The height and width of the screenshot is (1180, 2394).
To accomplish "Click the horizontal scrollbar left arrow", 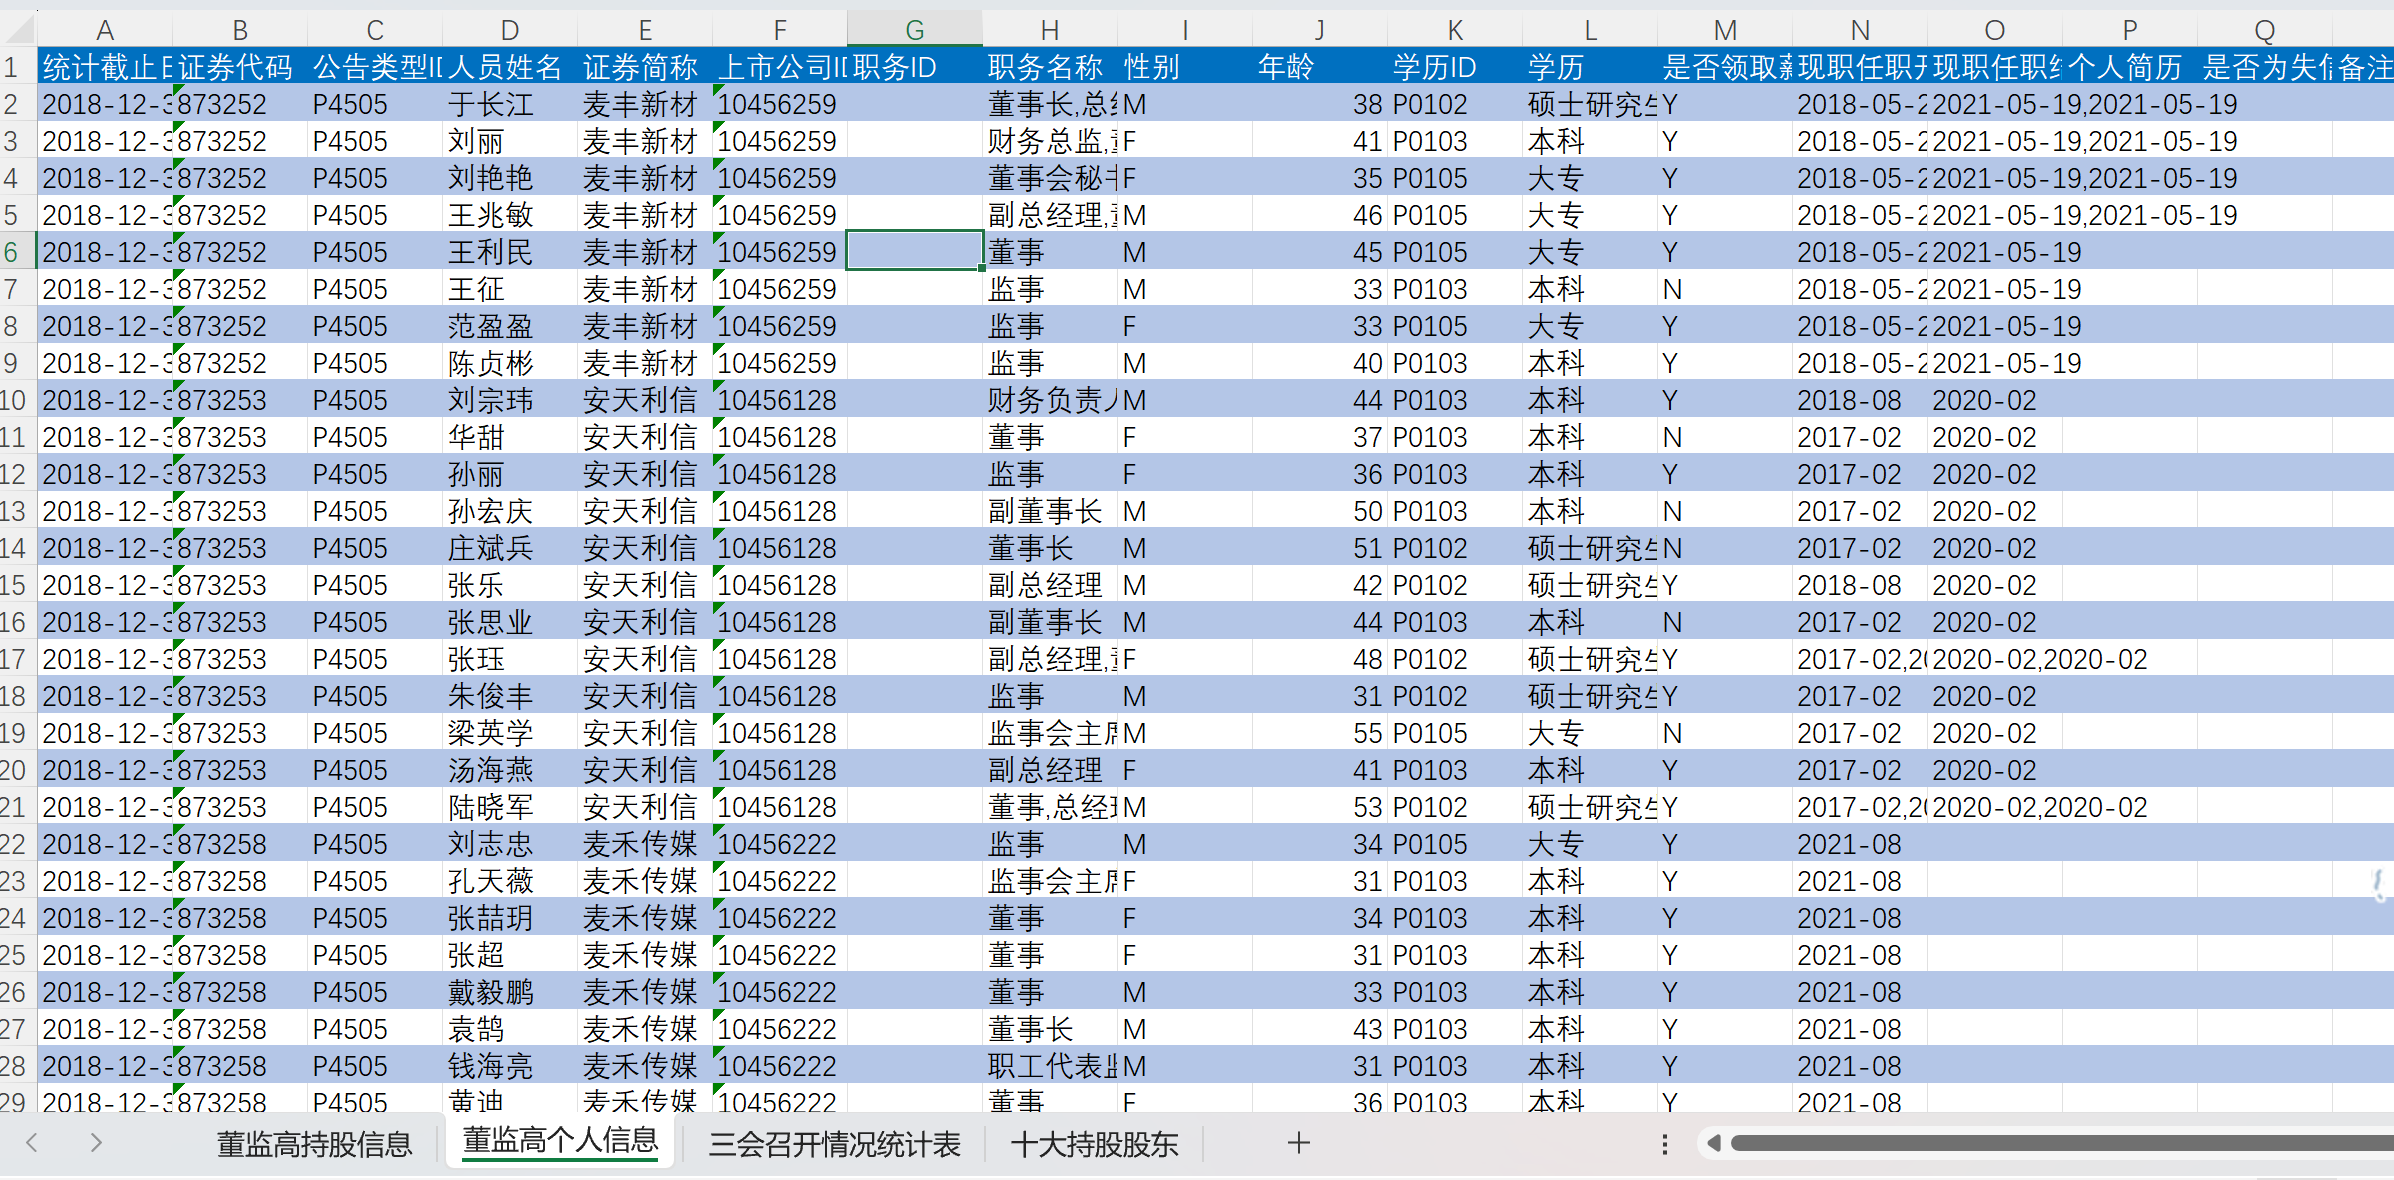I will (1714, 1143).
